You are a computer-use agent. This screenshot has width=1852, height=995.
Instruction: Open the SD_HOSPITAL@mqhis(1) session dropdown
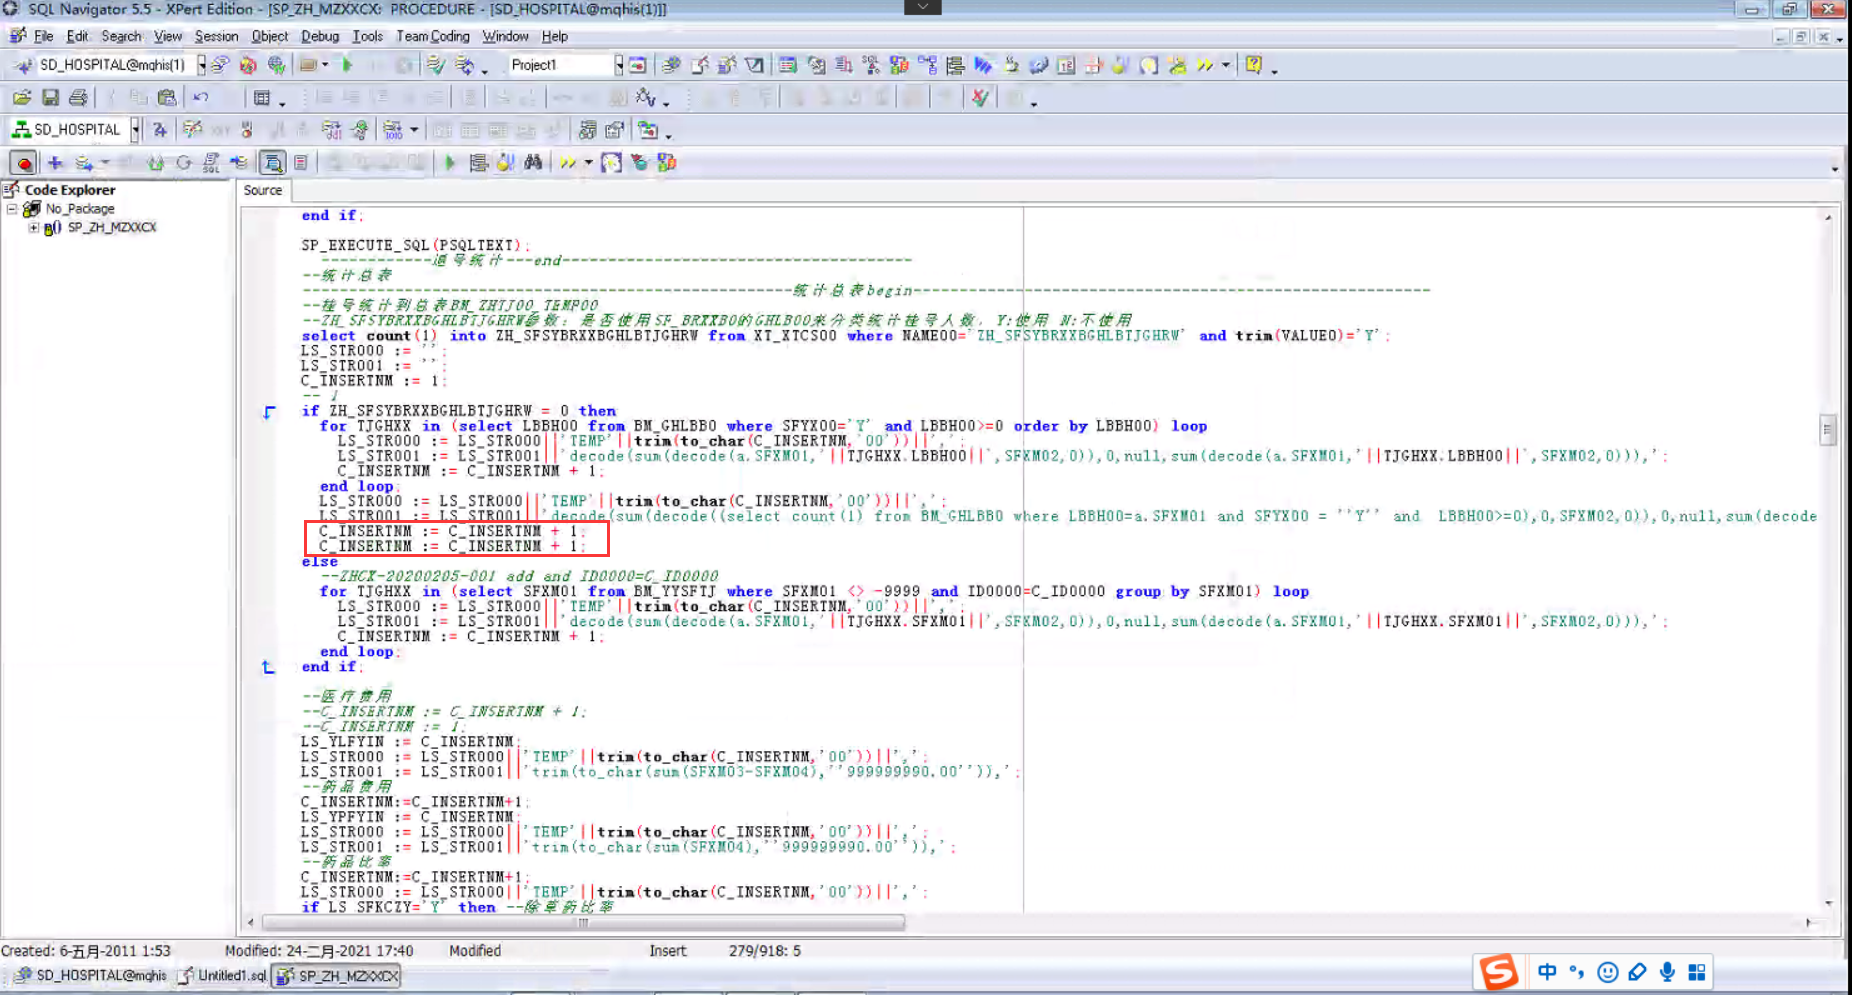point(201,65)
